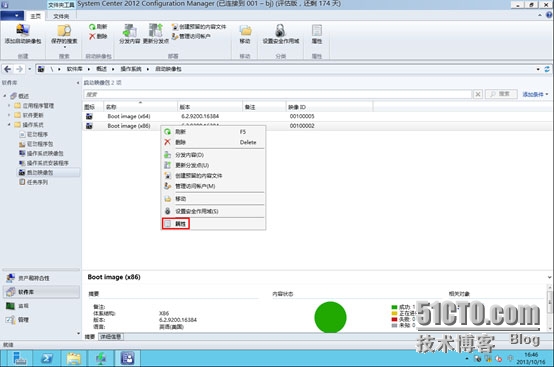Choose Distribute Content (D) in context menu
Viewport: 554px width, 367px height.
[x=213, y=155]
